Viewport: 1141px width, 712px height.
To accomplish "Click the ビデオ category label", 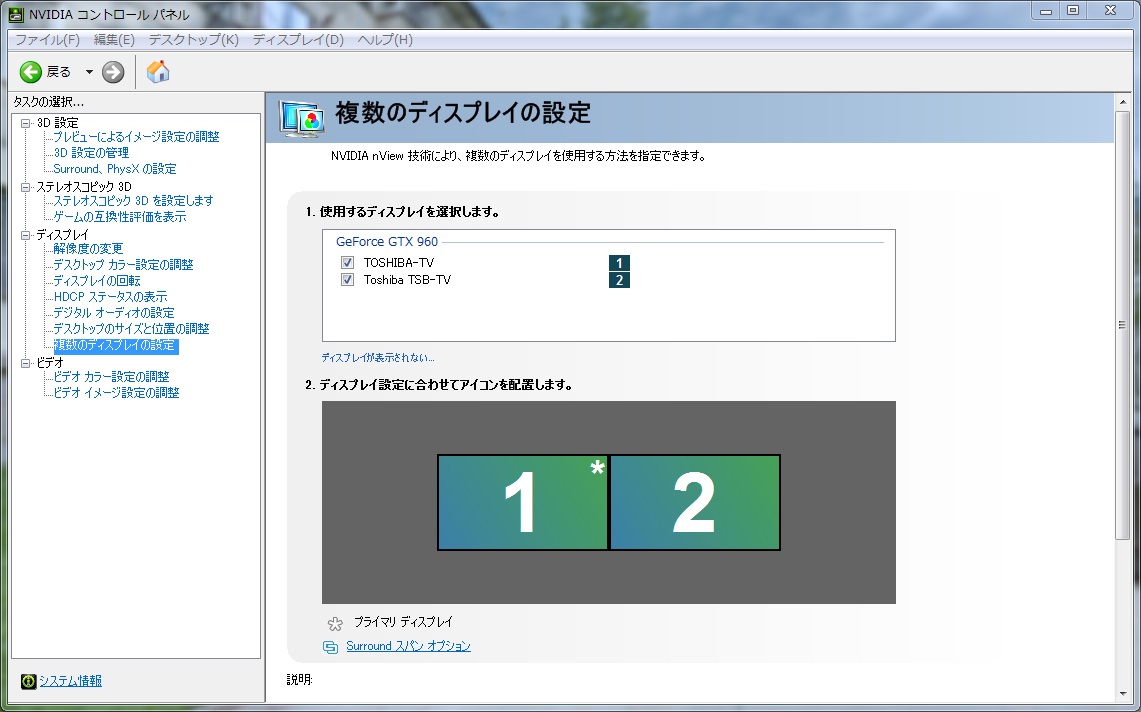I will click(x=50, y=363).
